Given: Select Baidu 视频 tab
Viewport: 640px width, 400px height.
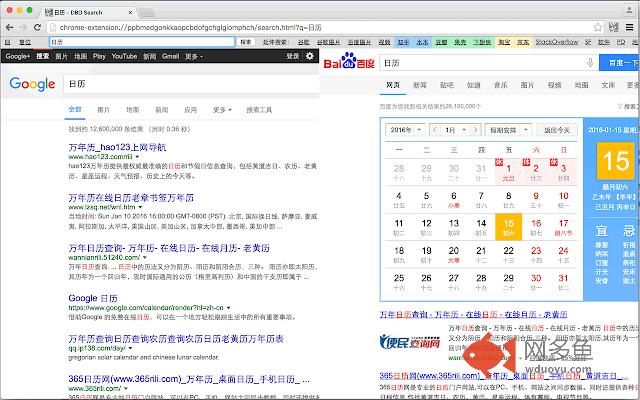Looking at the screenshot, I should tap(554, 85).
